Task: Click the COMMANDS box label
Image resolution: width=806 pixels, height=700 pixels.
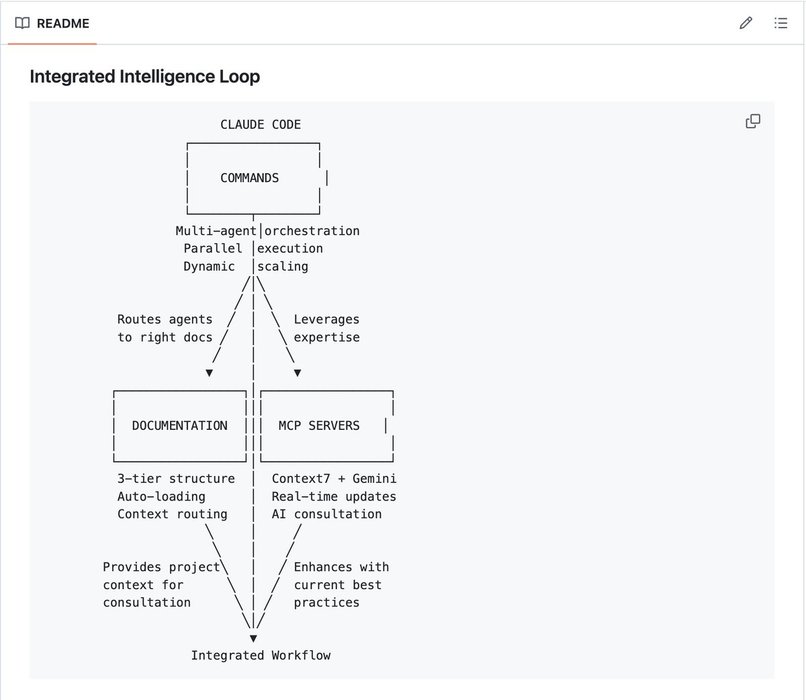Action: coord(249,178)
